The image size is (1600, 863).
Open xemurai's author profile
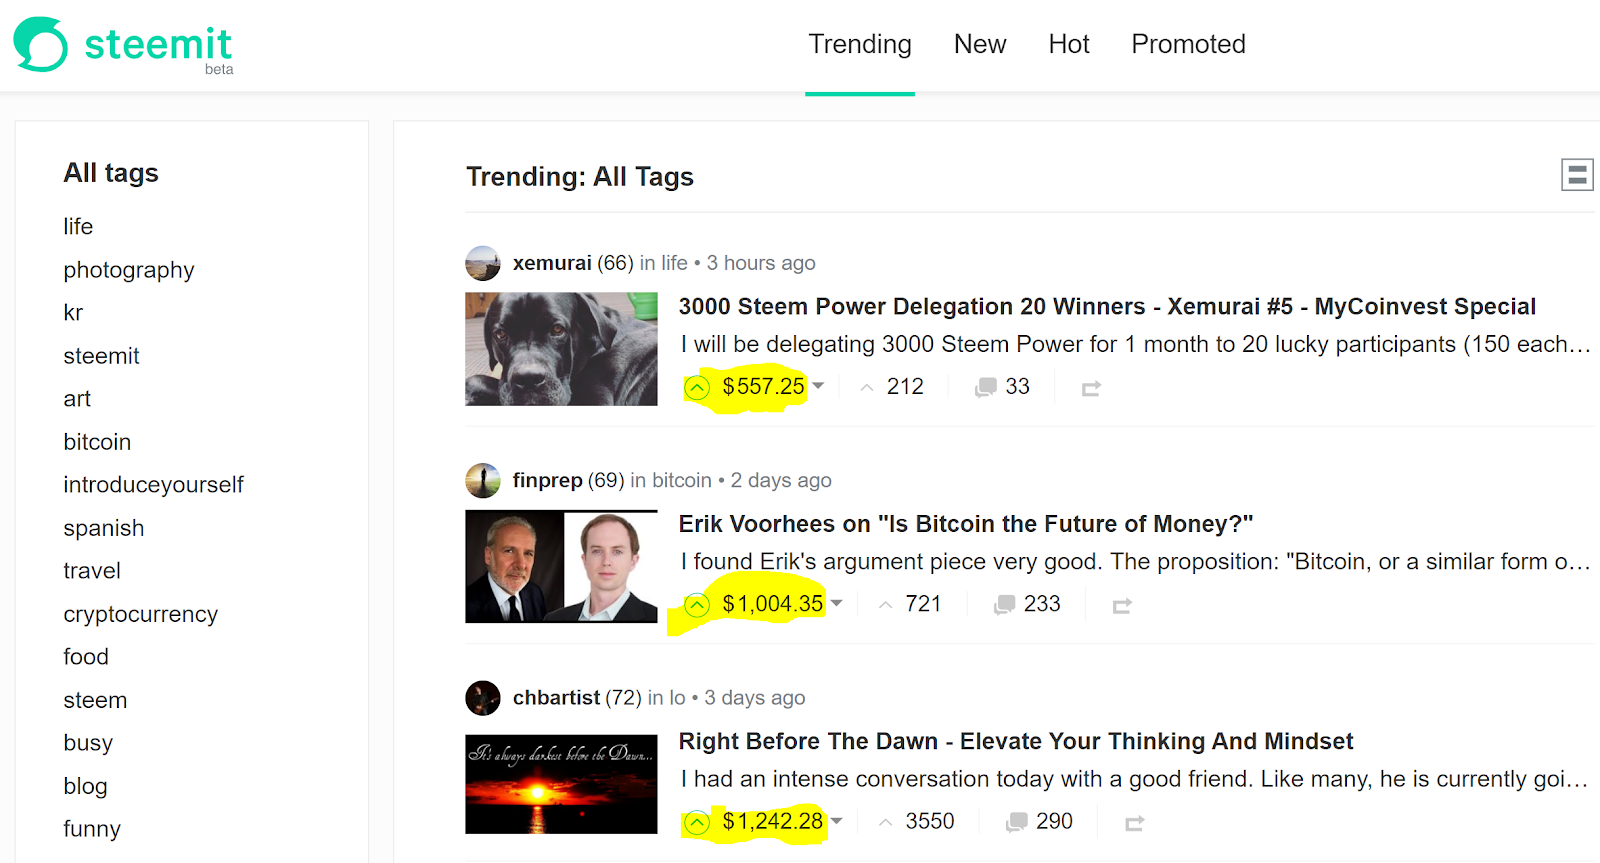552,263
